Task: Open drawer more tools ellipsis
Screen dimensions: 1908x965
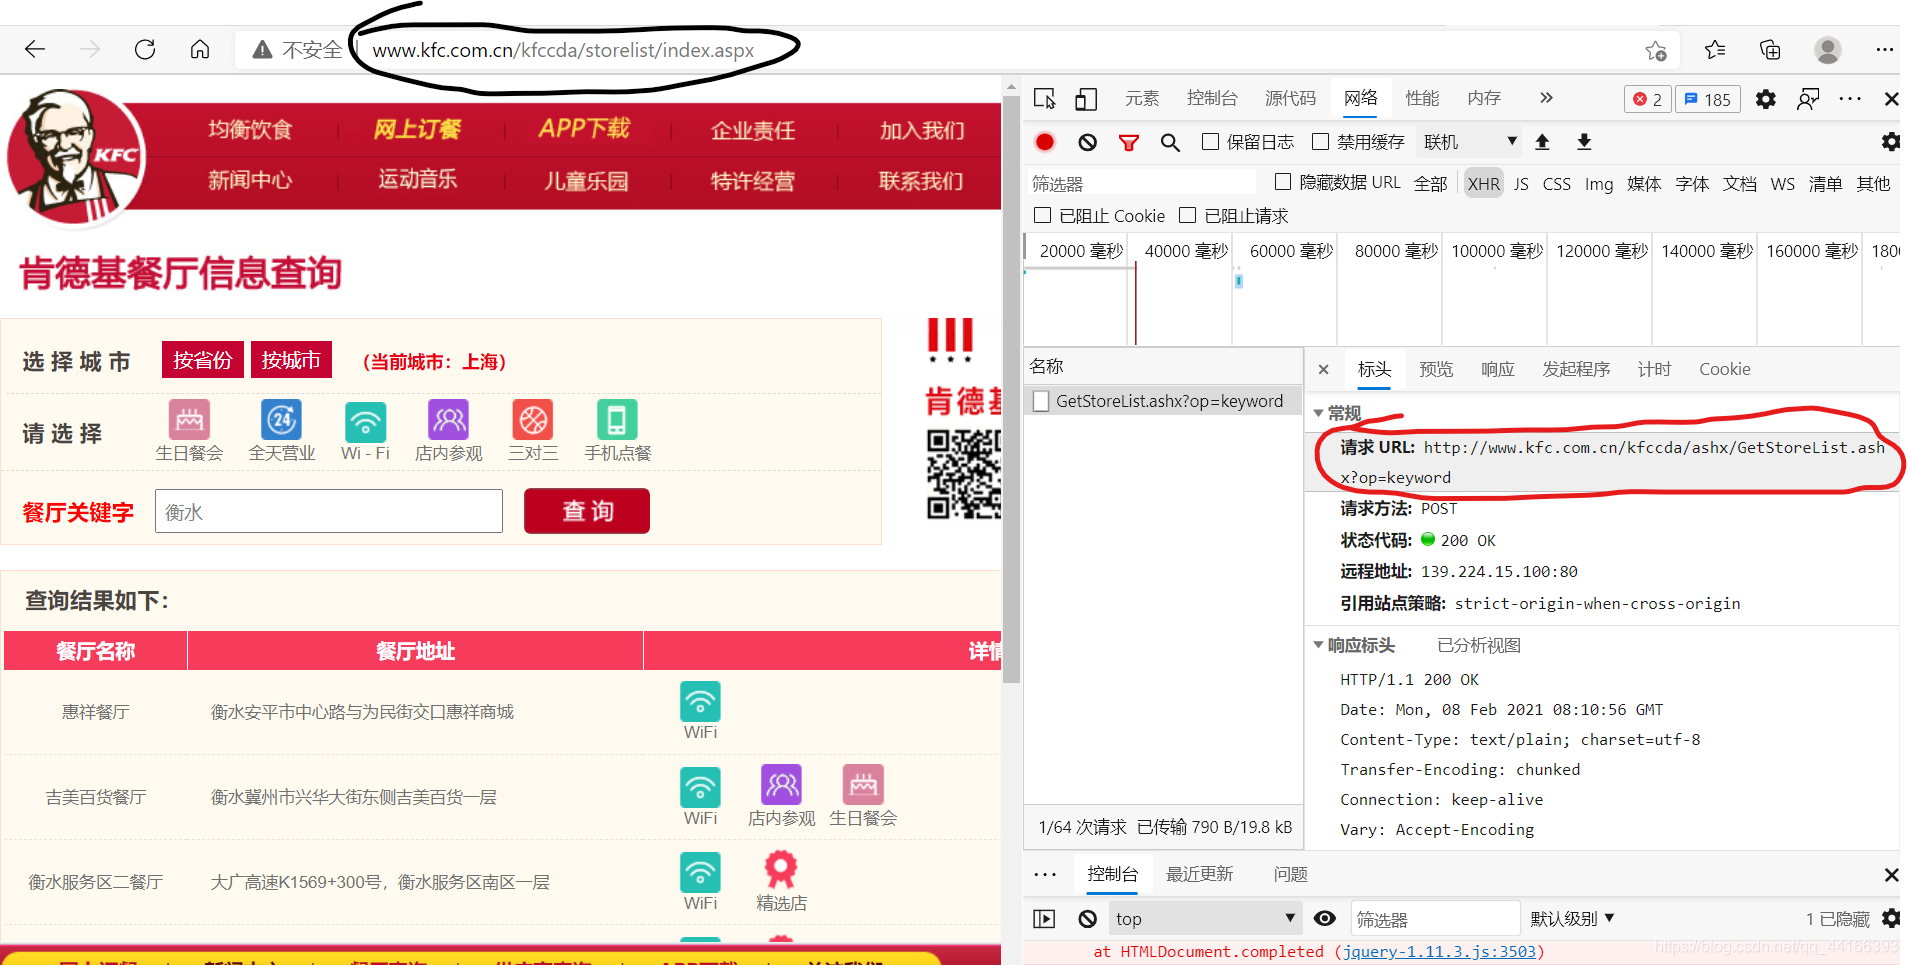Action: pos(1045,874)
